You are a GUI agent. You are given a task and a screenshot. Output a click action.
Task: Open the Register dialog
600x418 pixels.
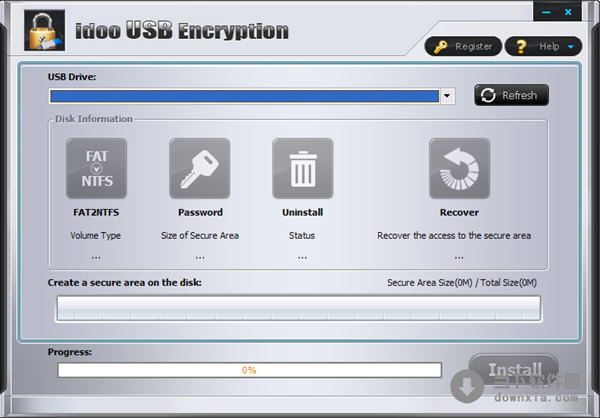tap(463, 46)
